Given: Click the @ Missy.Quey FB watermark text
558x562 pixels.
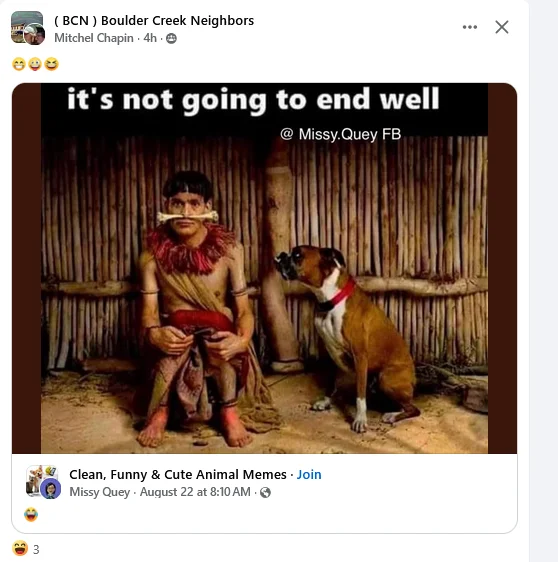Looking at the screenshot, I should (x=340, y=134).
